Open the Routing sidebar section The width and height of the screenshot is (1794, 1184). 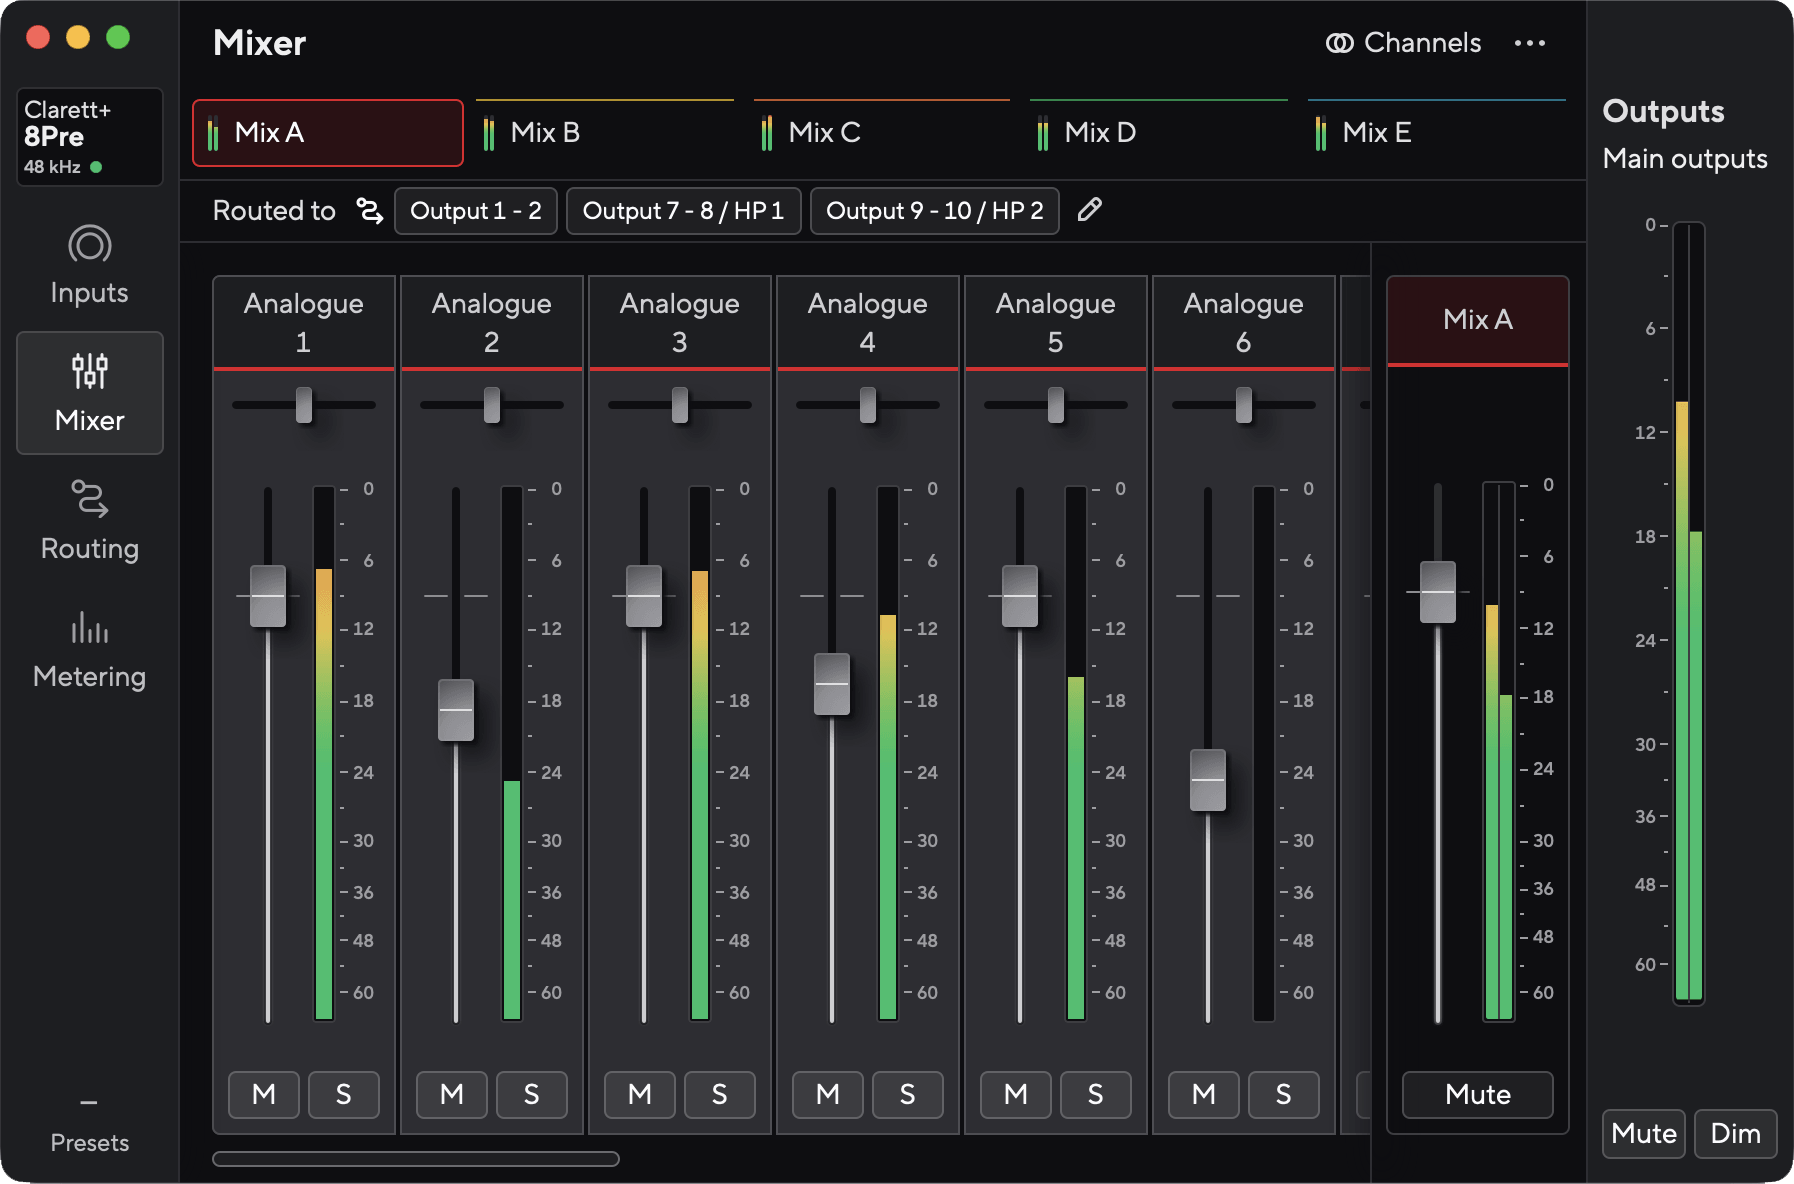pos(89,521)
